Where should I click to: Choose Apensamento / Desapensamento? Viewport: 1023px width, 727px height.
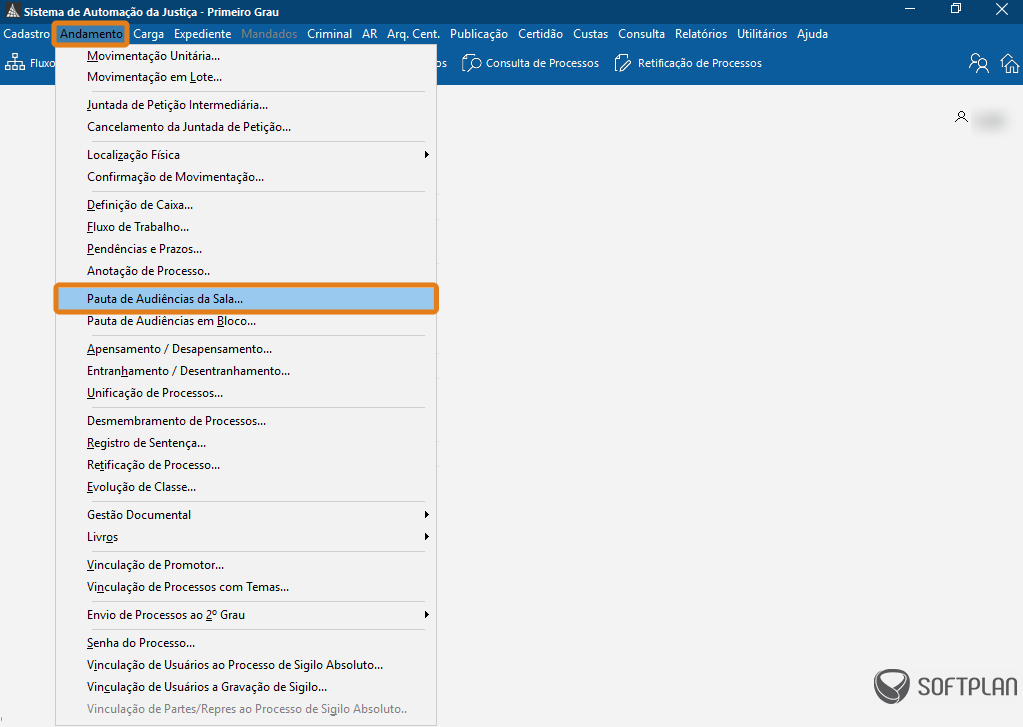click(x=246, y=349)
